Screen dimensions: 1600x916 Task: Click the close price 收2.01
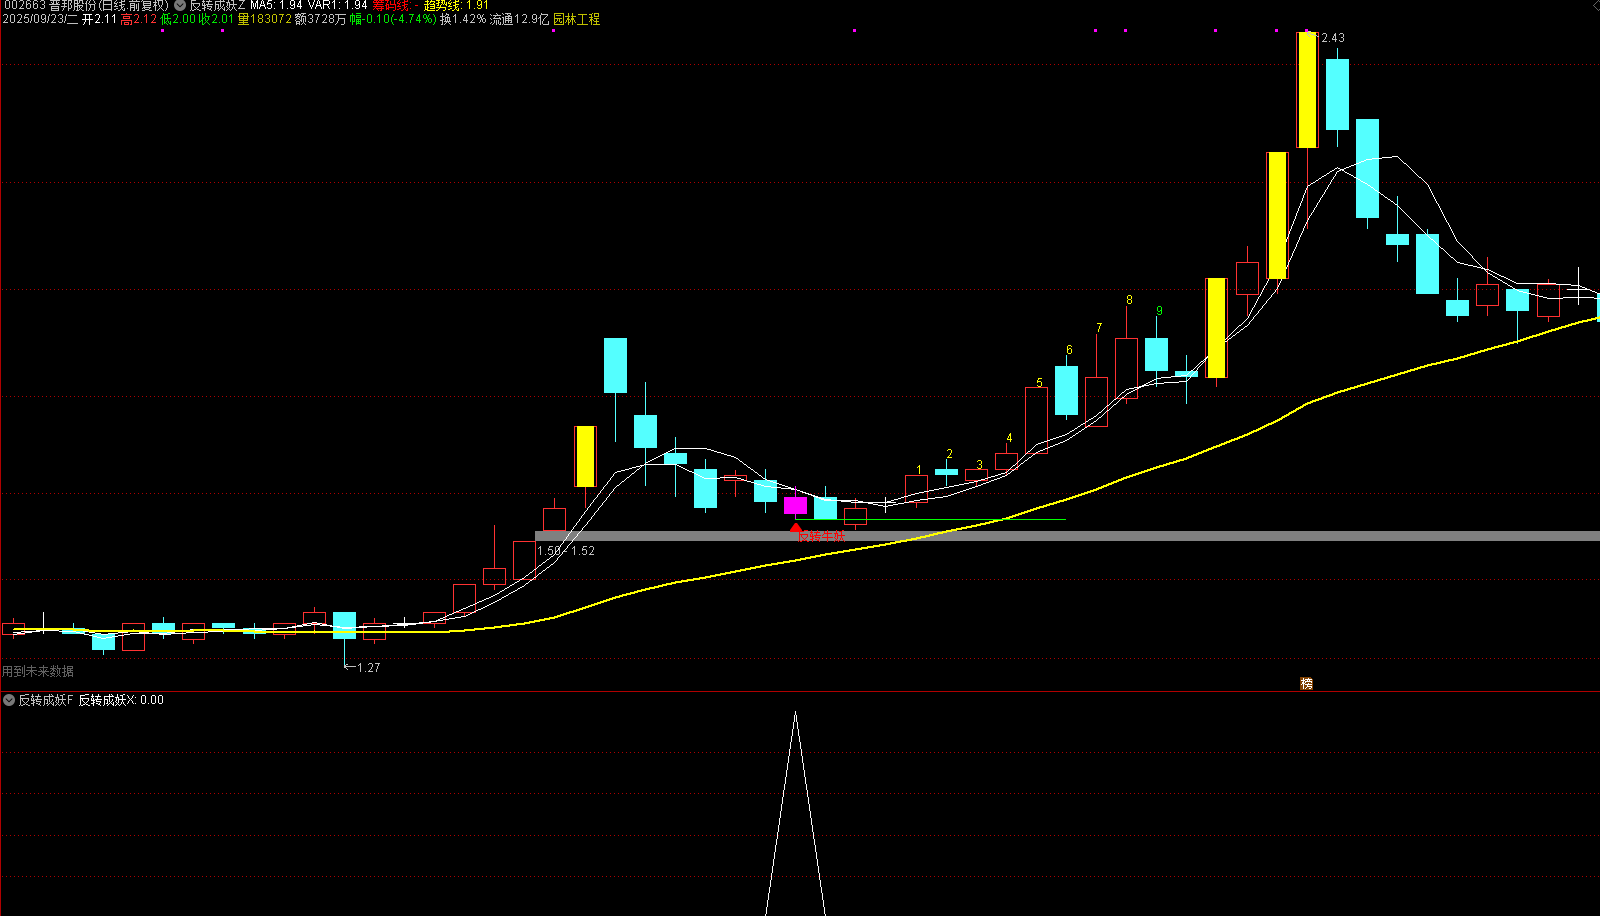(x=216, y=19)
